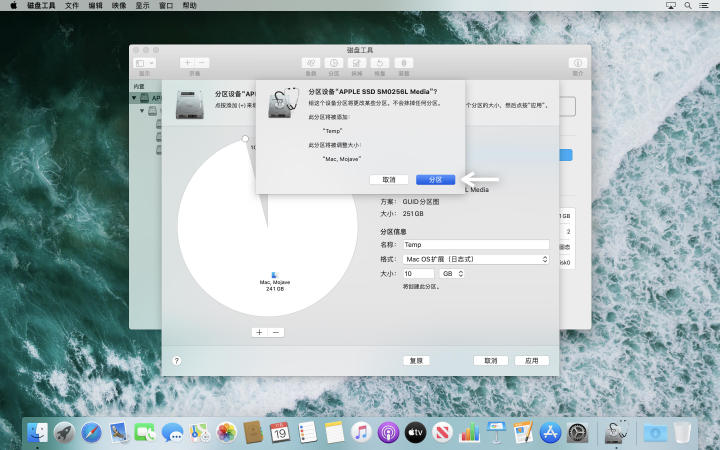Screen dimensions: 720x450
Task: Click the remove volume minus toolbar button
Action: pyautogui.click(x=202, y=63)
